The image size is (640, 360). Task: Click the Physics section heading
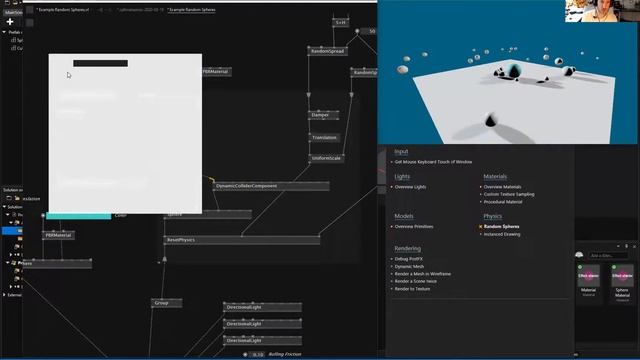click(x=493, y=216)
